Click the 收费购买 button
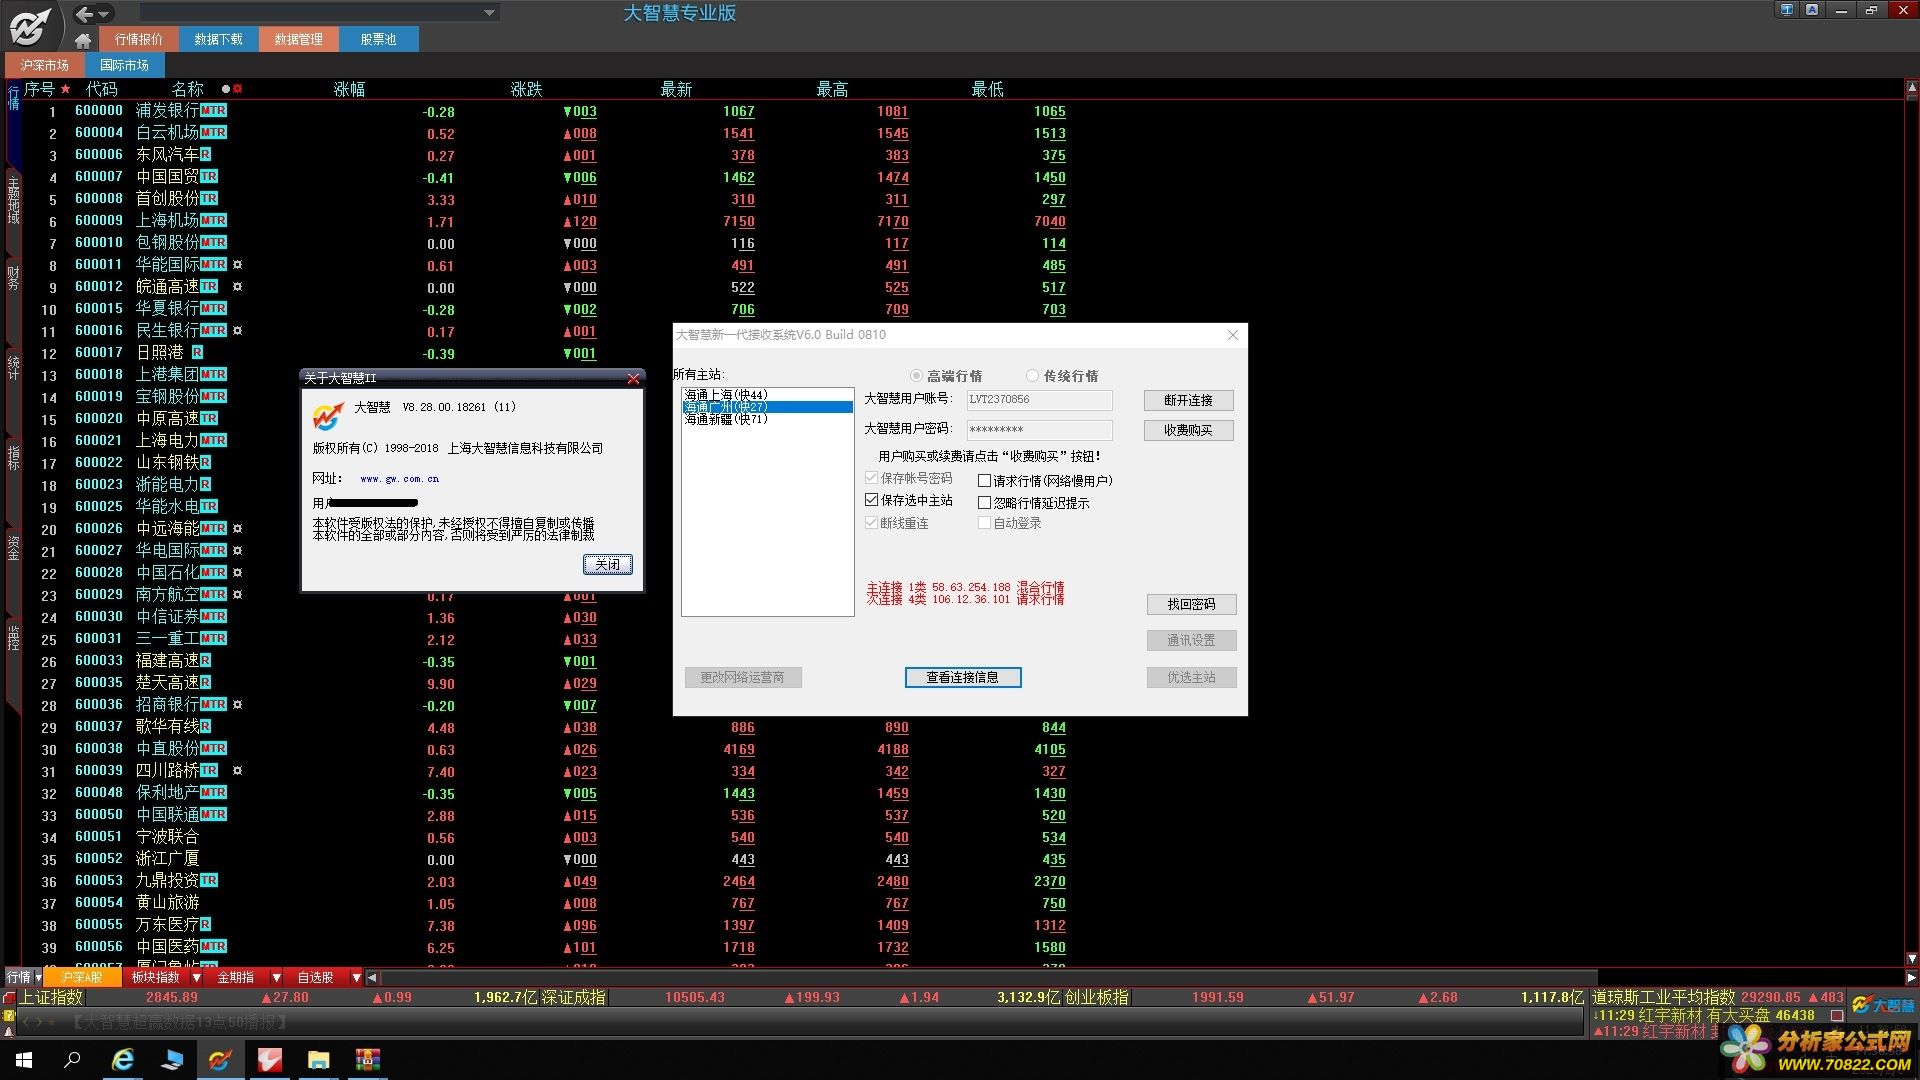This screenshot has width=1920, height=1080. [x=1188, y=430]
